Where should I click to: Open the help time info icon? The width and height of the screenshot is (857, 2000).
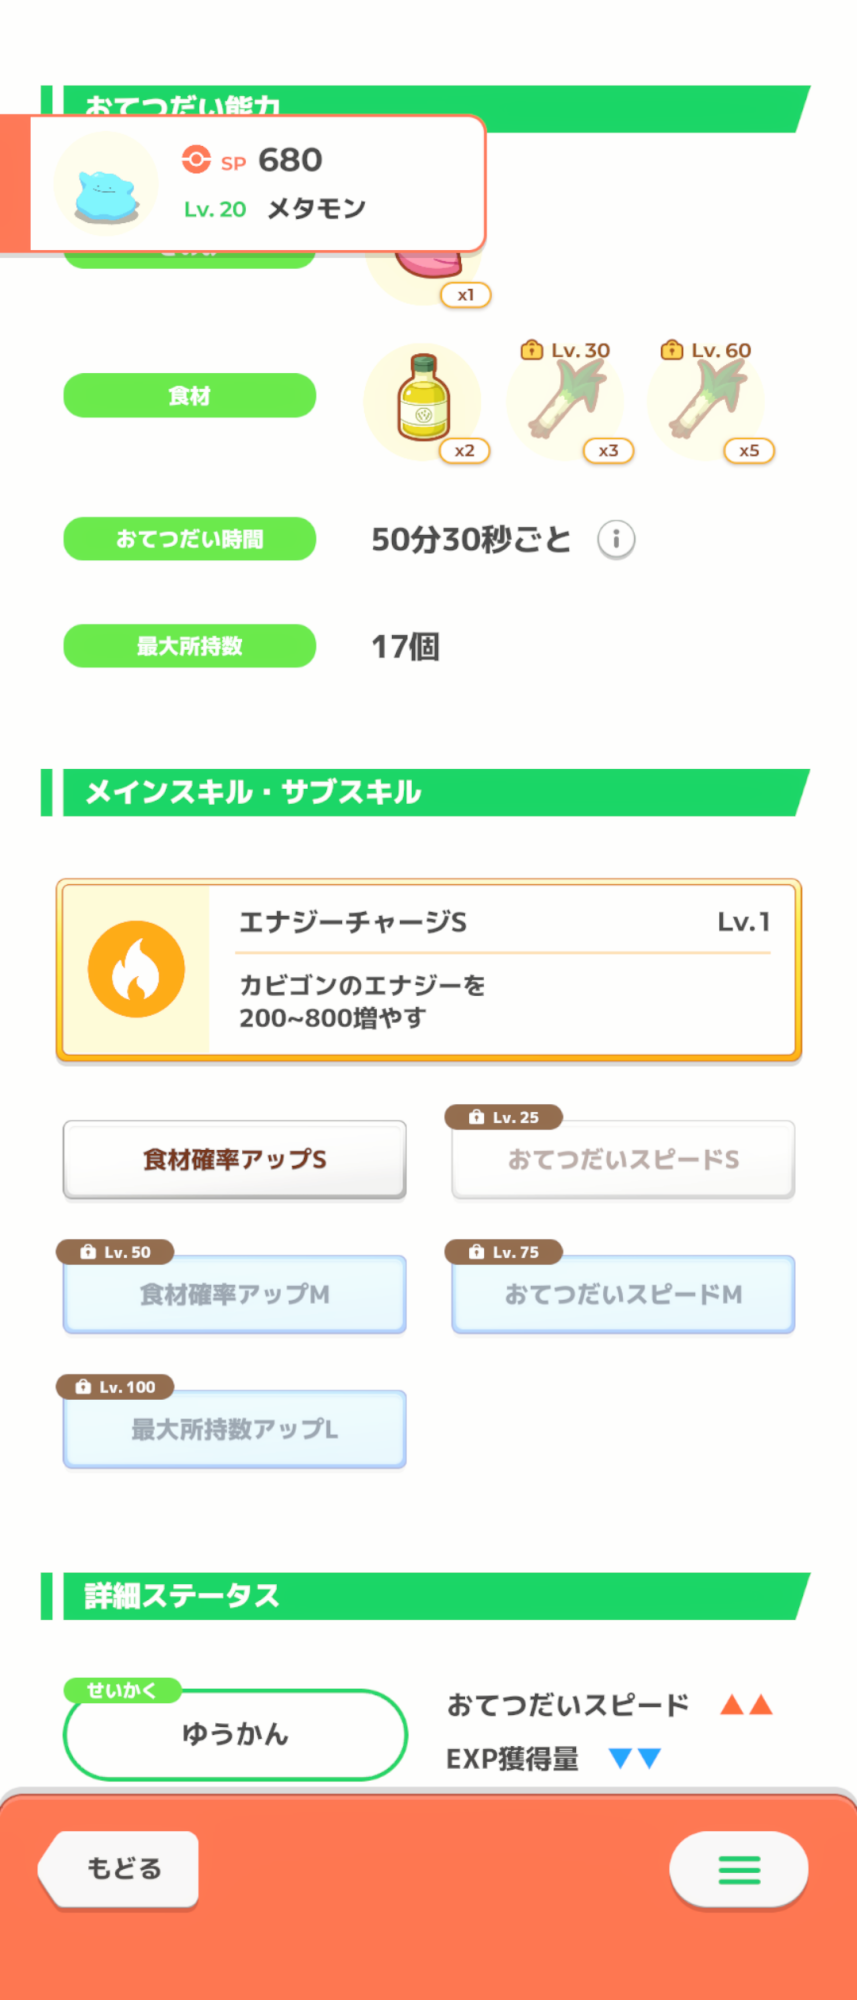[x=616, y=540]
